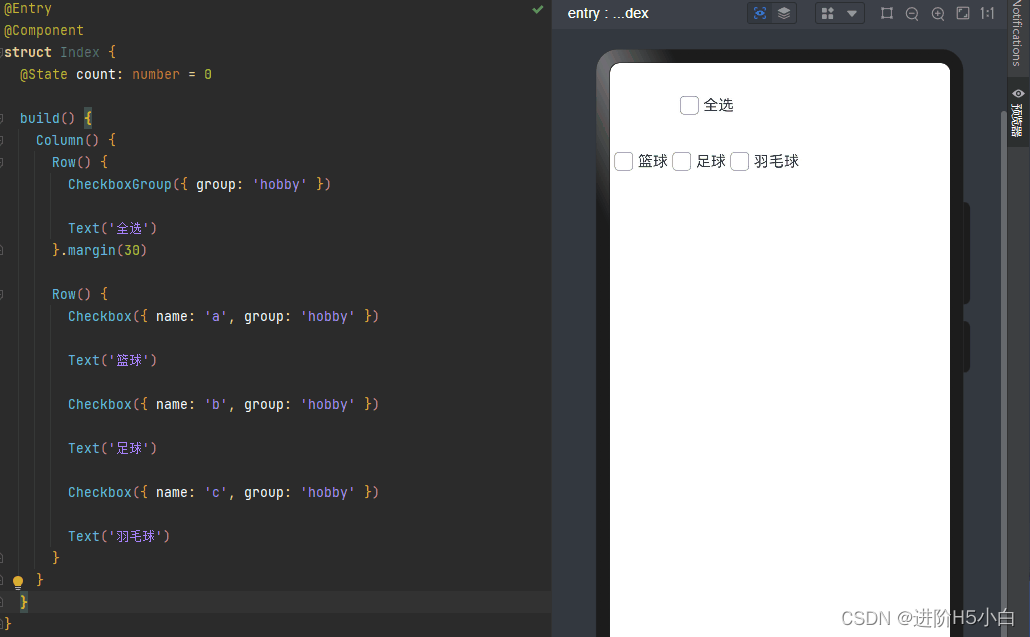Toggle the component inspect icon in Previewer toolbar

[760, 13]
